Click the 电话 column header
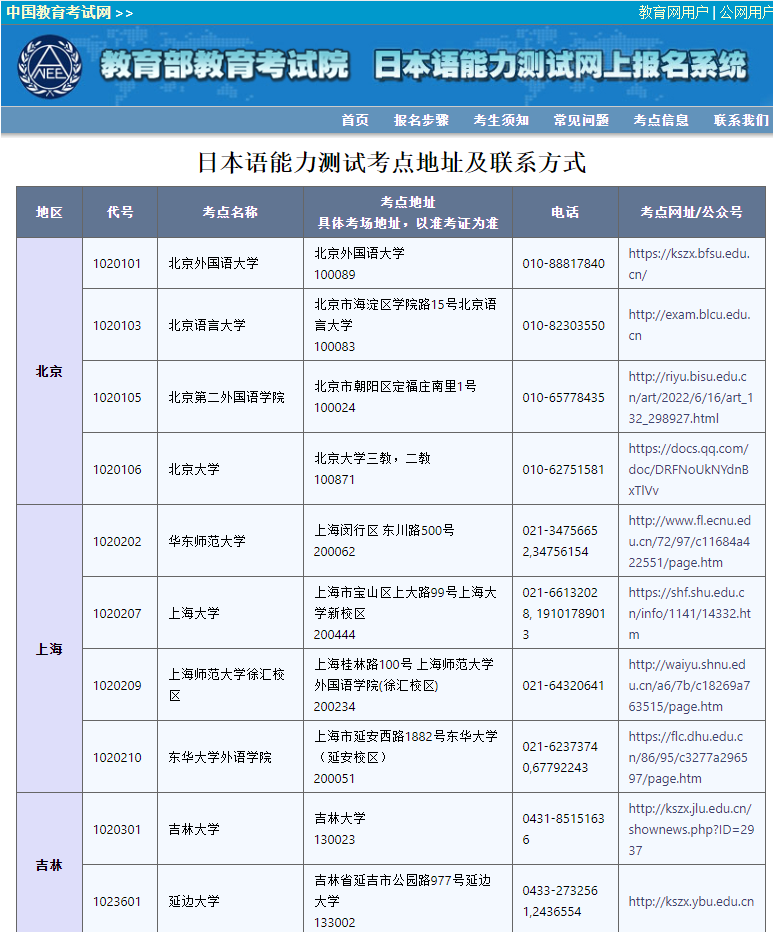Viewport: 773px width, 932px height. tap(565, 212)
